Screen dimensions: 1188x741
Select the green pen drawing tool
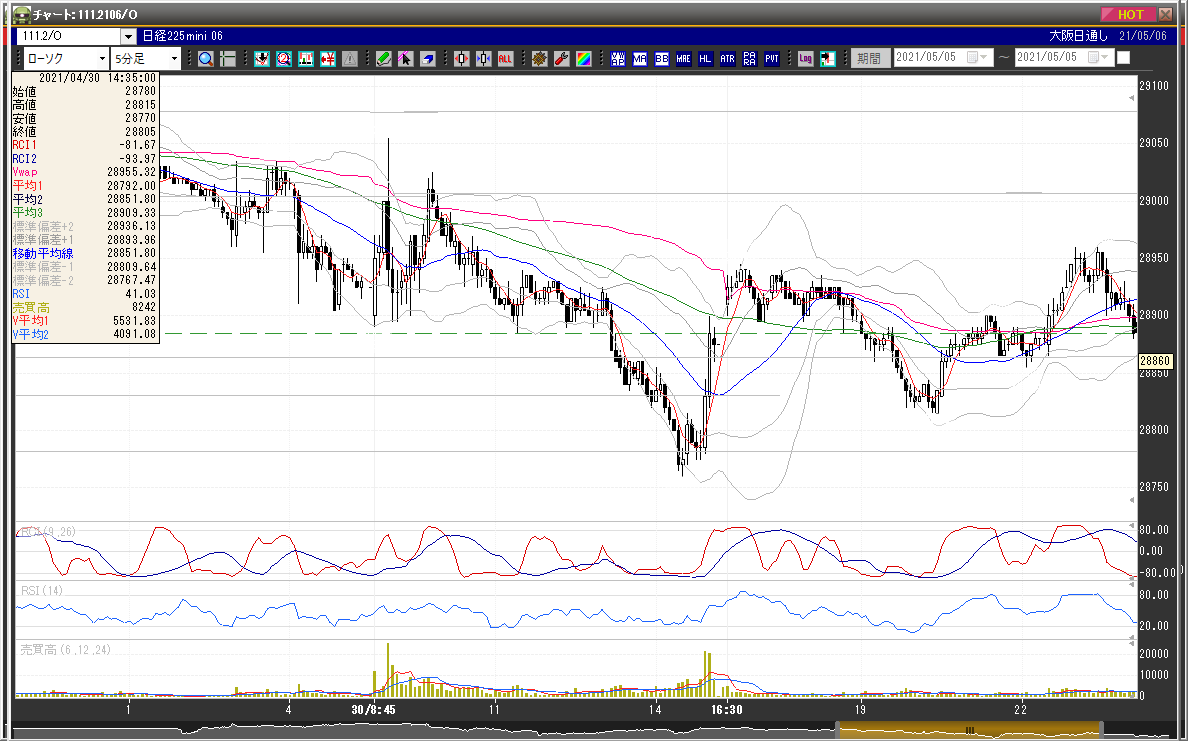(x=383, y=58)
